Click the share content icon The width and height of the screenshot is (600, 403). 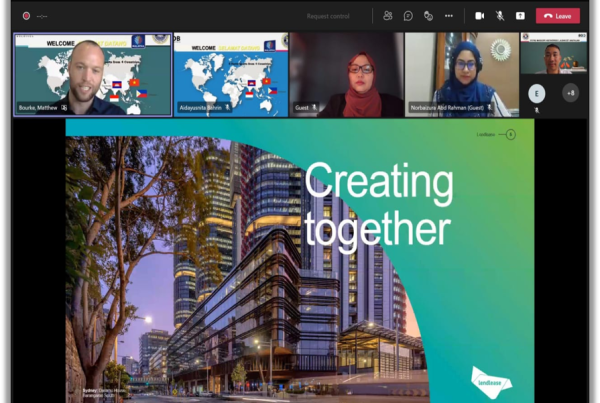(520, 16)
